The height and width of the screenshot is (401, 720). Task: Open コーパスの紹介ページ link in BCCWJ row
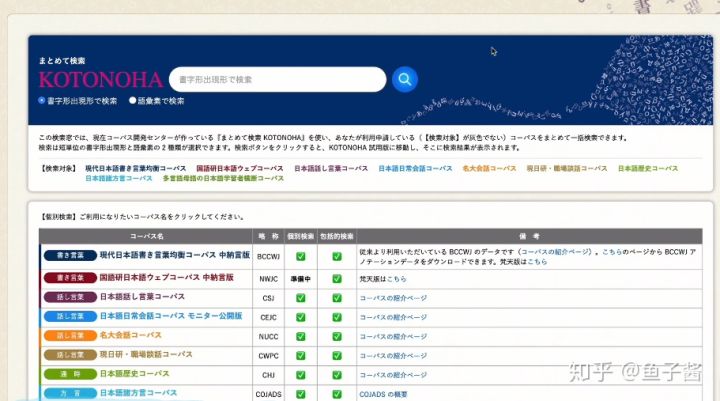(555, 252)
